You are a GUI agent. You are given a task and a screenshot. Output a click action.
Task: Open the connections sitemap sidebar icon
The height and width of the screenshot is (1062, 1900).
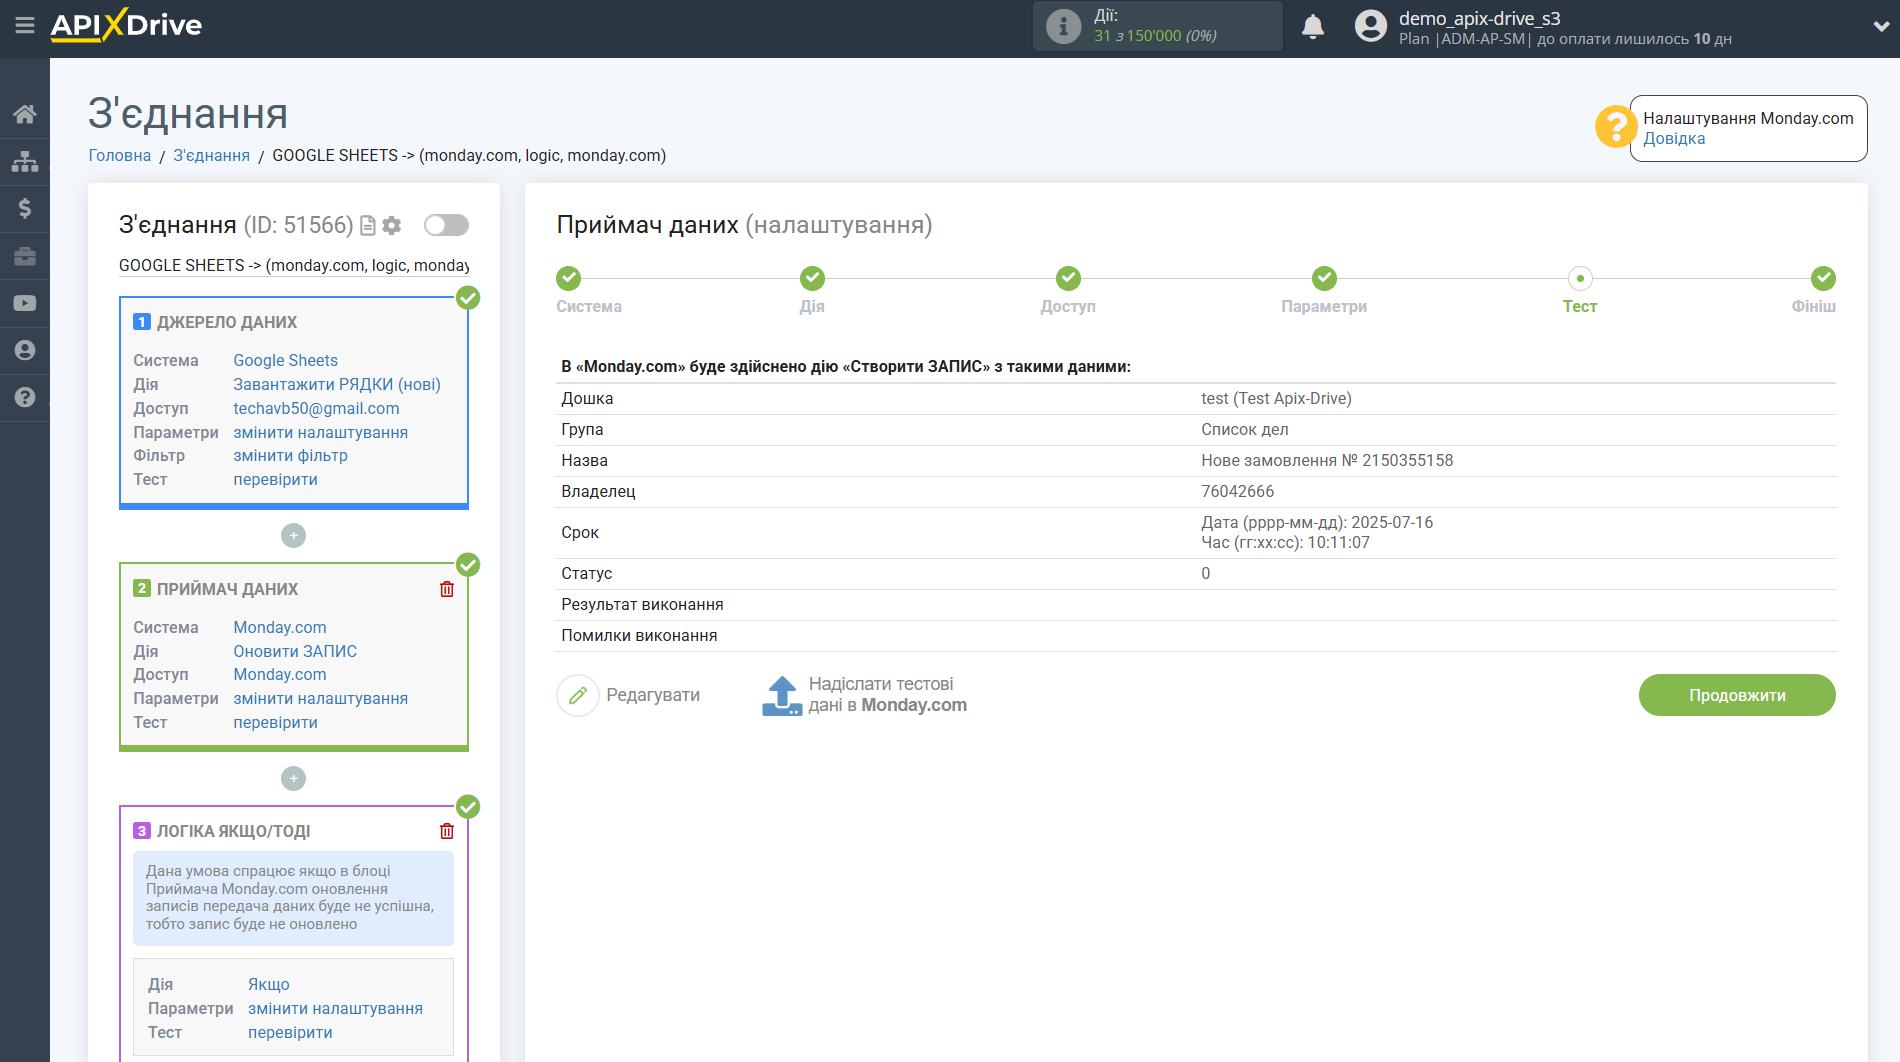click(x=25, y=161)
